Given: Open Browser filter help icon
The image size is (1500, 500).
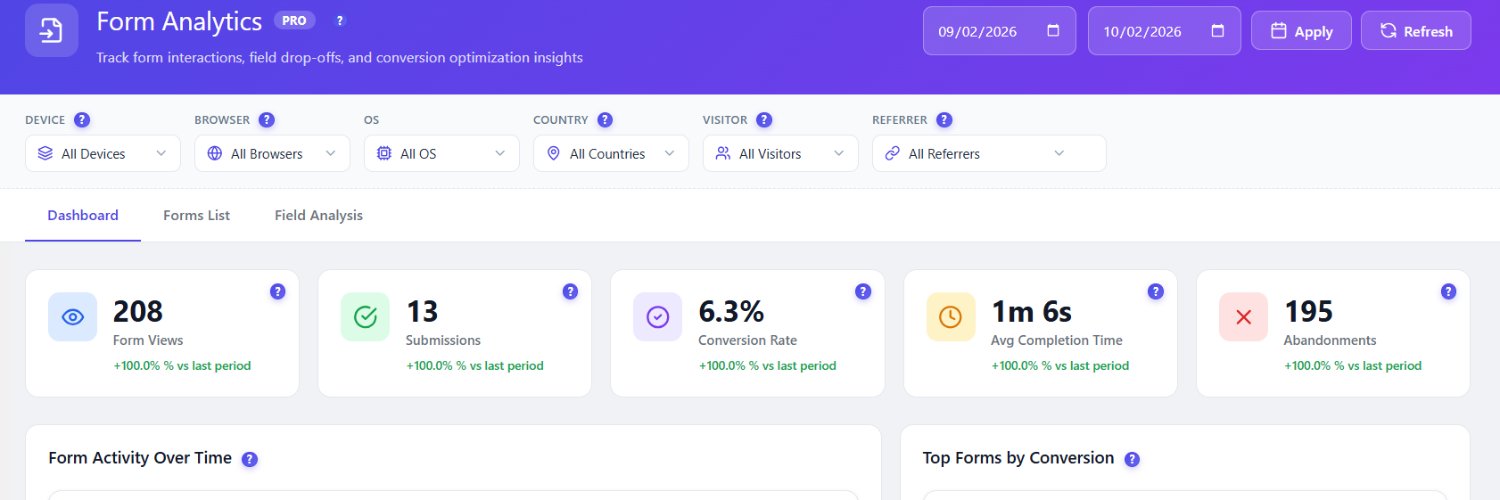Looking at the screenshot, I should pos(266,120).
